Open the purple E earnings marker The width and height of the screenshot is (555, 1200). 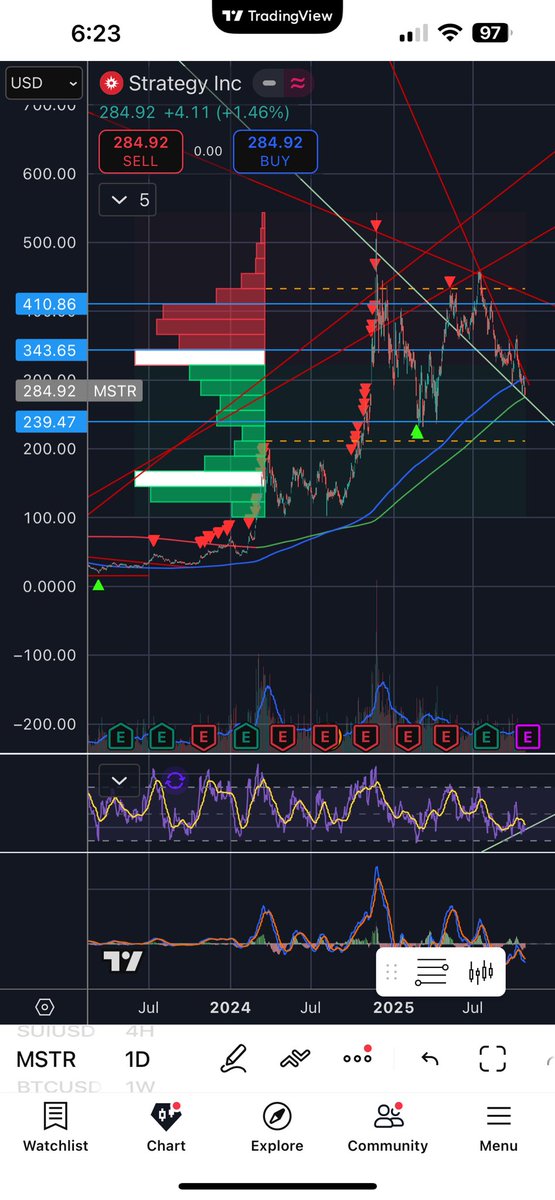point(528,738)
